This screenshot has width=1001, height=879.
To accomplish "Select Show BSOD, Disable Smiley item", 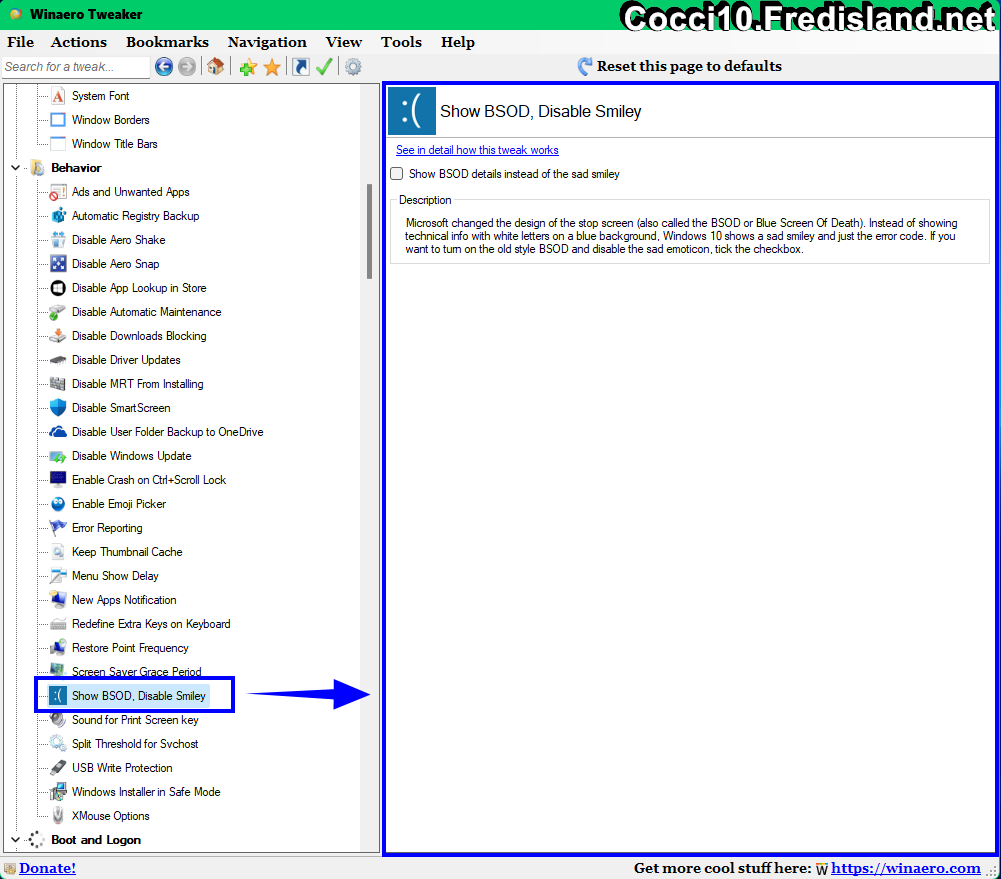I will coord(139,696).
